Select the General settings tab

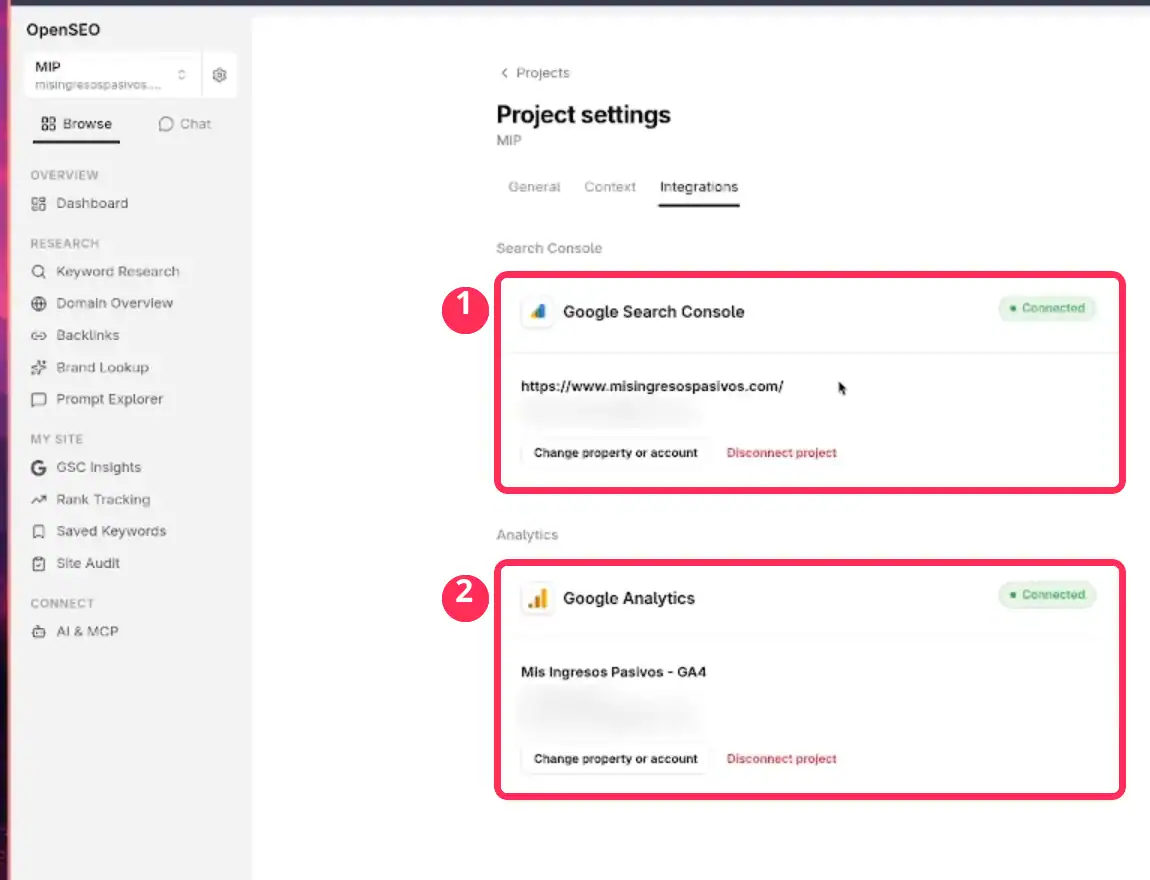[534, 187]
